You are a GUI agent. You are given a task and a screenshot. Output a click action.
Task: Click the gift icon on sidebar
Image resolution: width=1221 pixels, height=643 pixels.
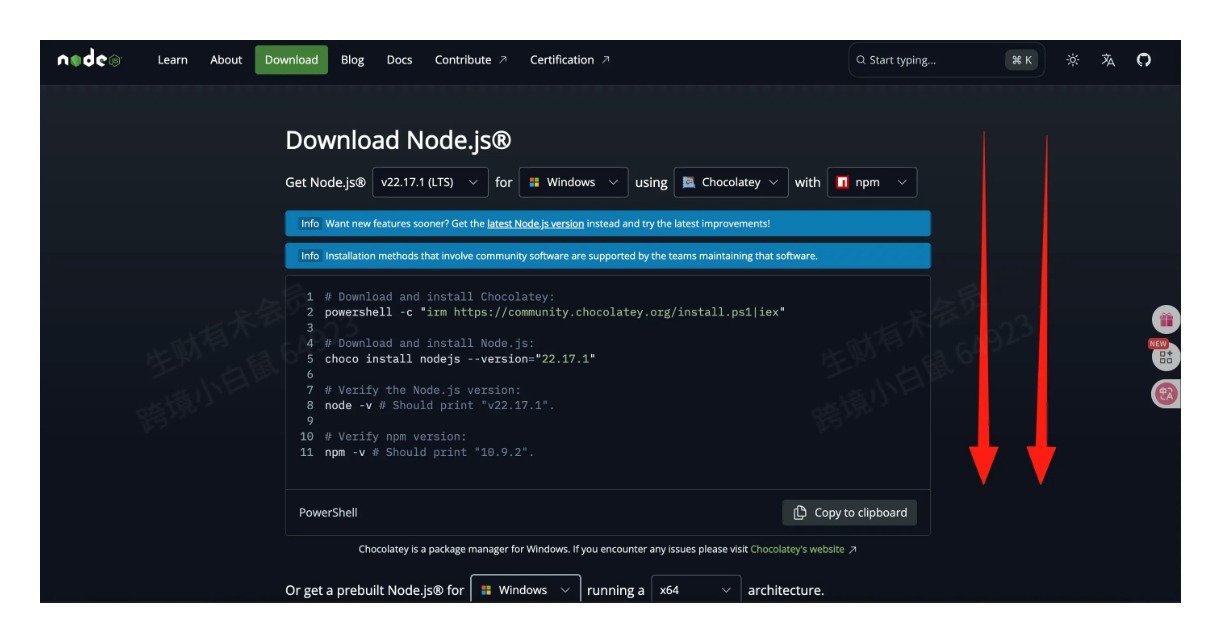tap(1166, 320)
